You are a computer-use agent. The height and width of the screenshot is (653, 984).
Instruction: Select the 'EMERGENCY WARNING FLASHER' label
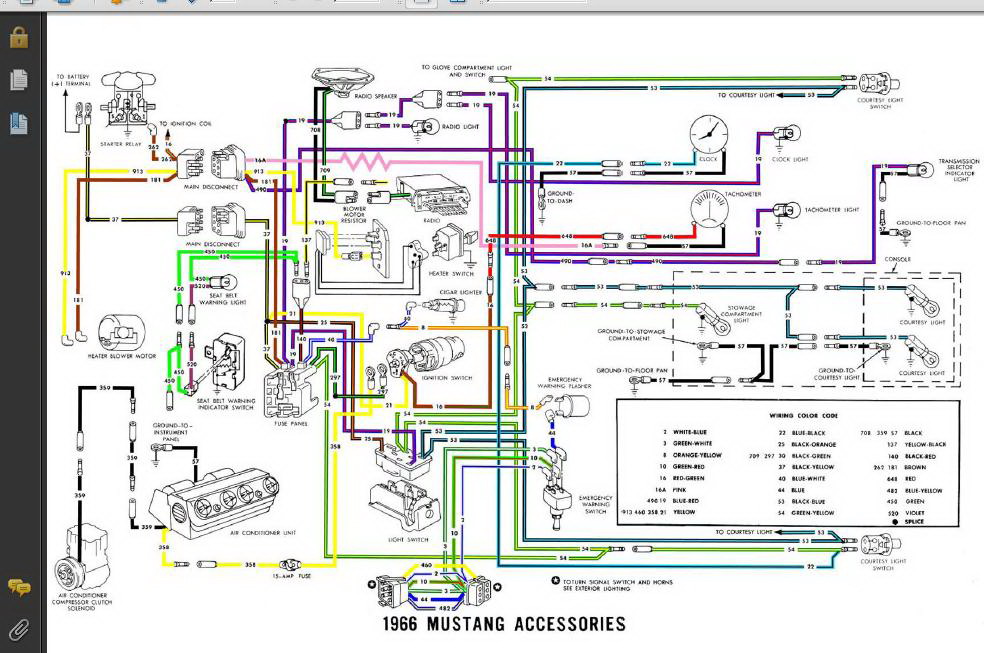coord(564,383)
